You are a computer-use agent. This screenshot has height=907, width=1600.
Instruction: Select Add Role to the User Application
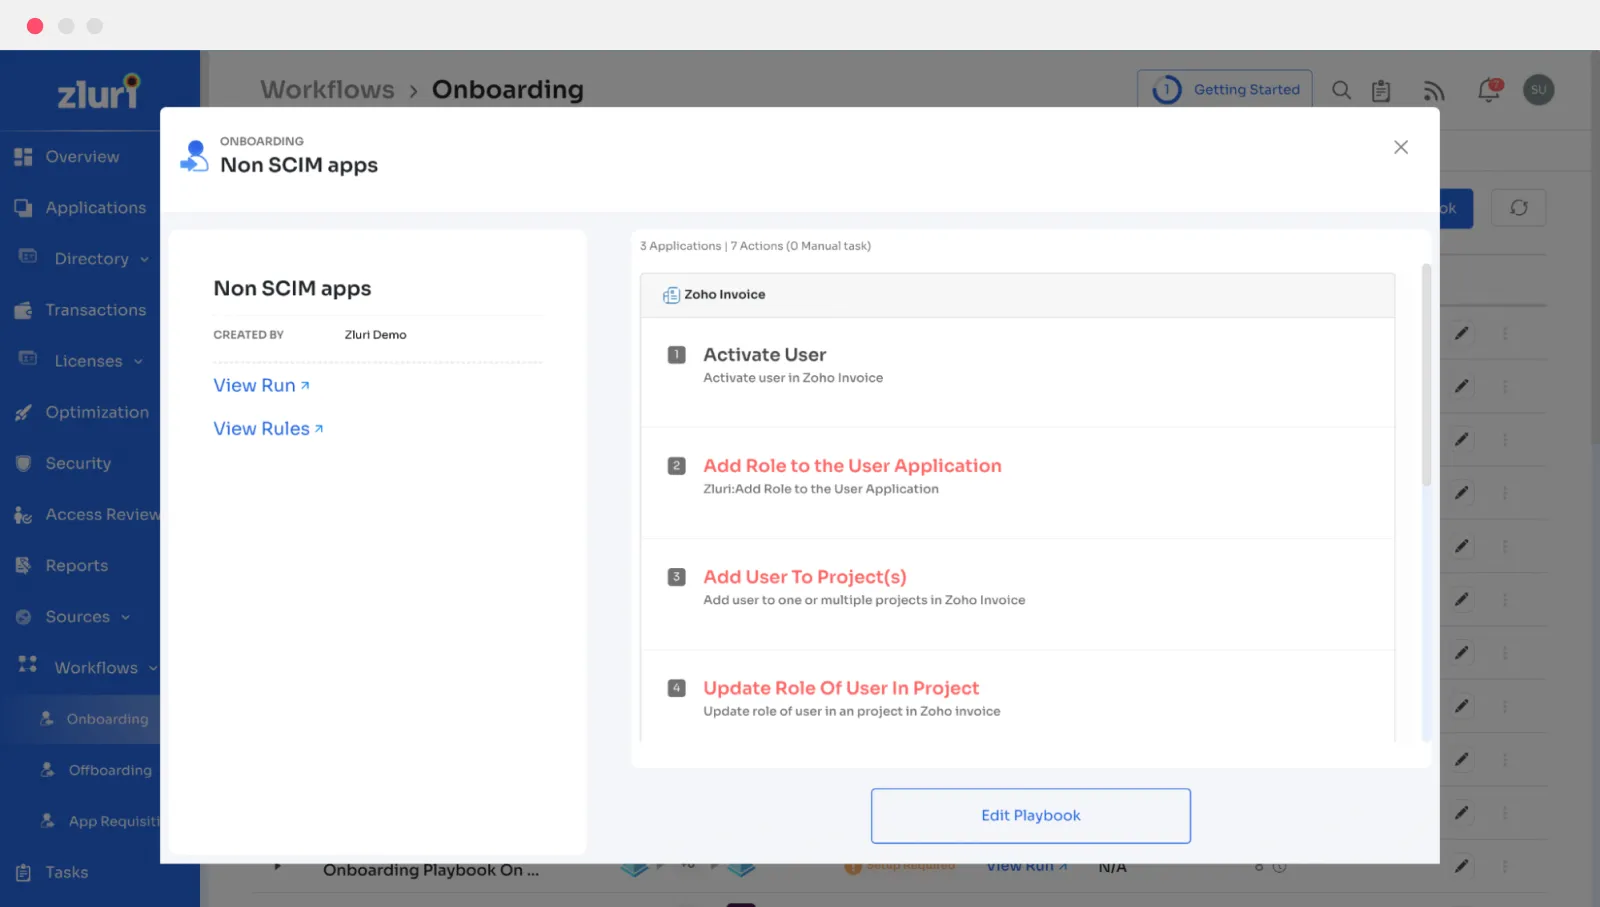[x=852, y=466]
